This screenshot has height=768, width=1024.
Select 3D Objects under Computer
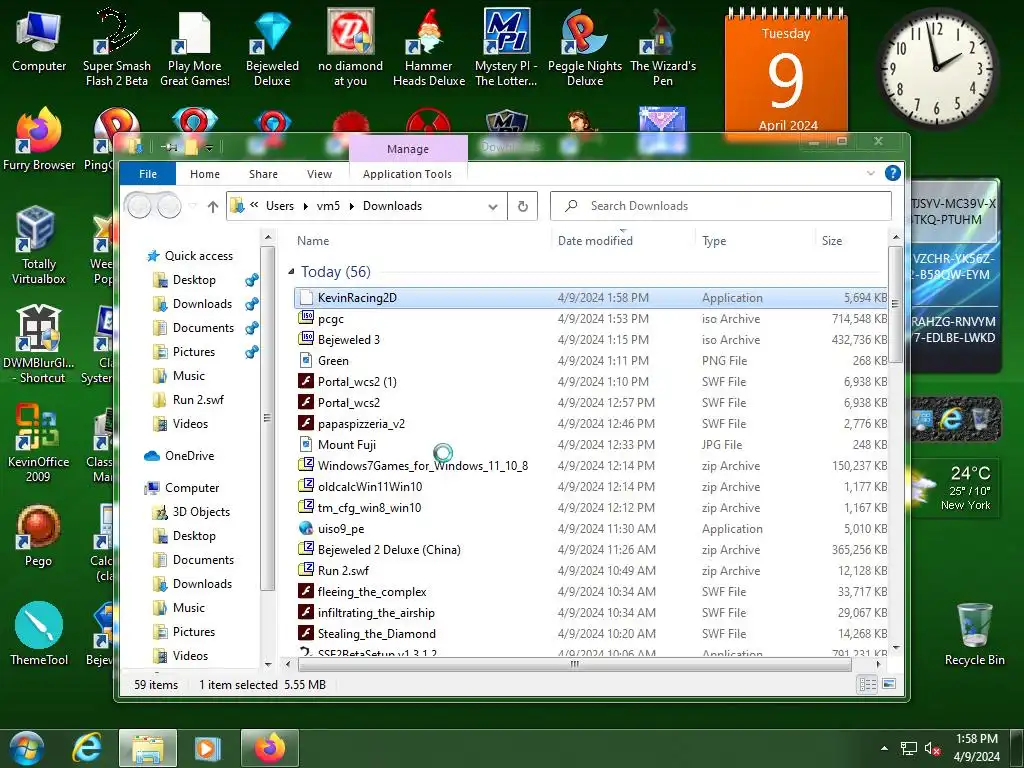[201, 512]
